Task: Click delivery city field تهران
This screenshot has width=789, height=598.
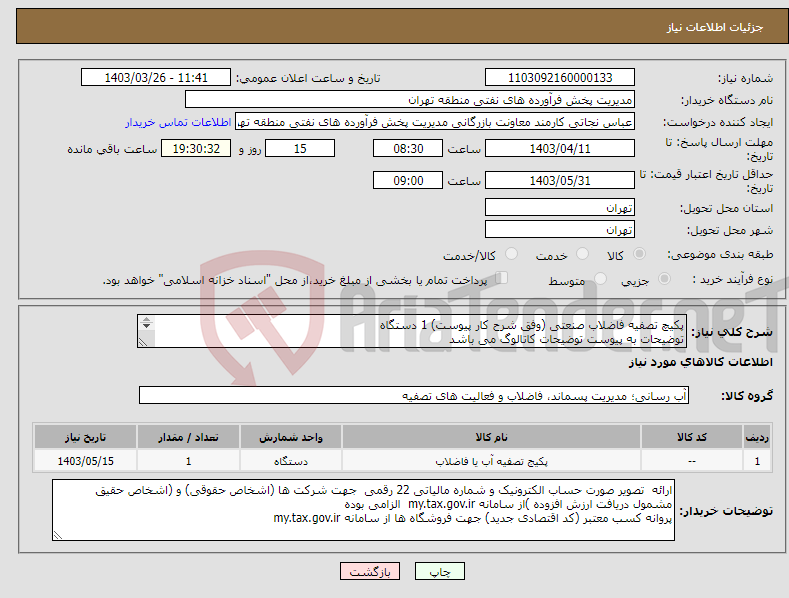Action: (560, 230)
